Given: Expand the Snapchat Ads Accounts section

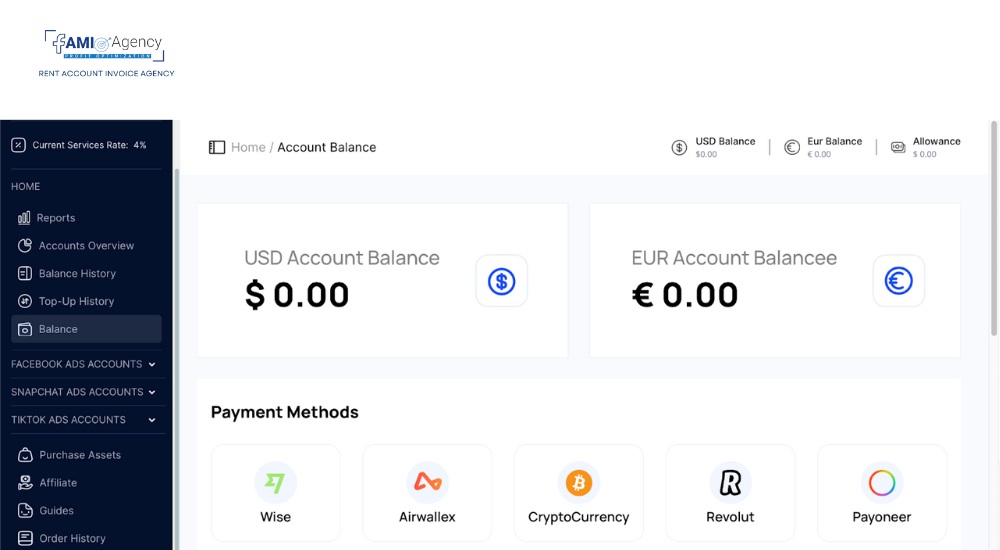Looking at the screenshot, I should [x=84, y=392].
